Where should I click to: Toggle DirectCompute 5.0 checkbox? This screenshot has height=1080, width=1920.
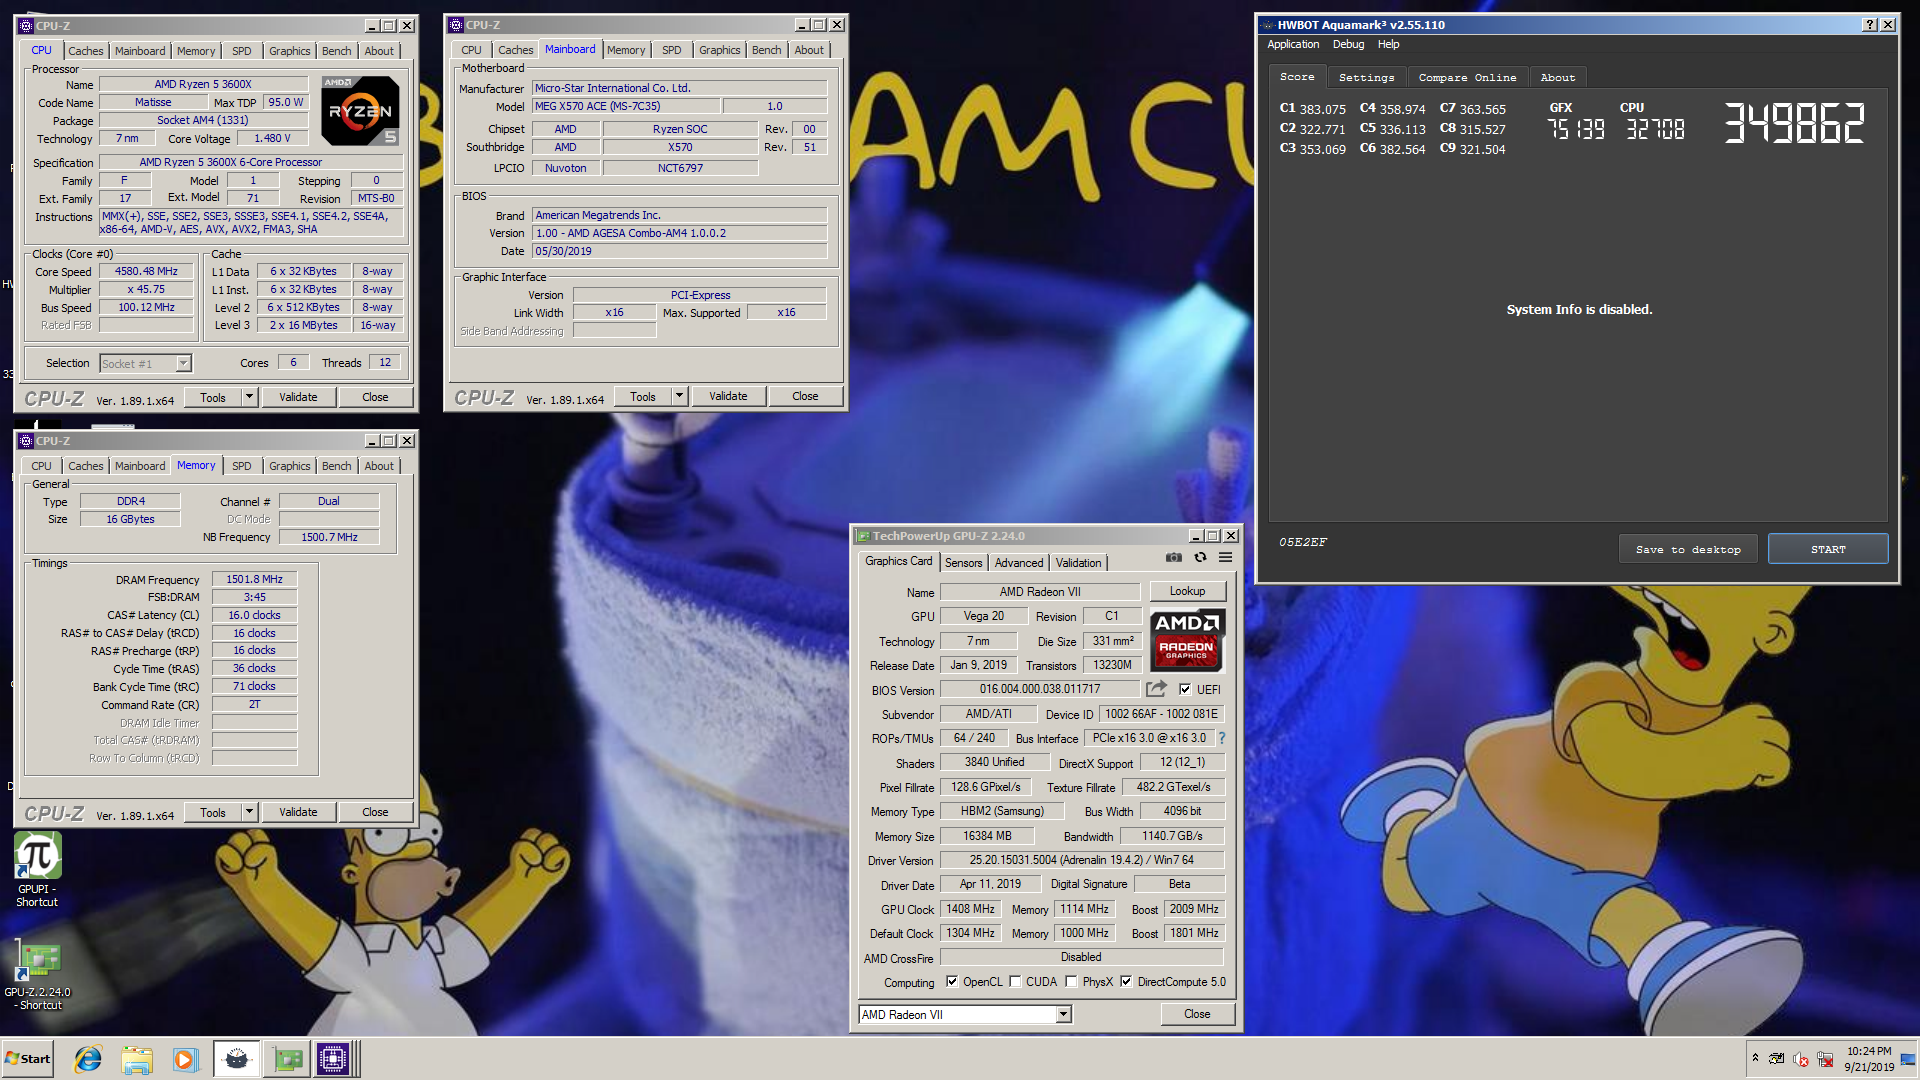[1126, 982]
